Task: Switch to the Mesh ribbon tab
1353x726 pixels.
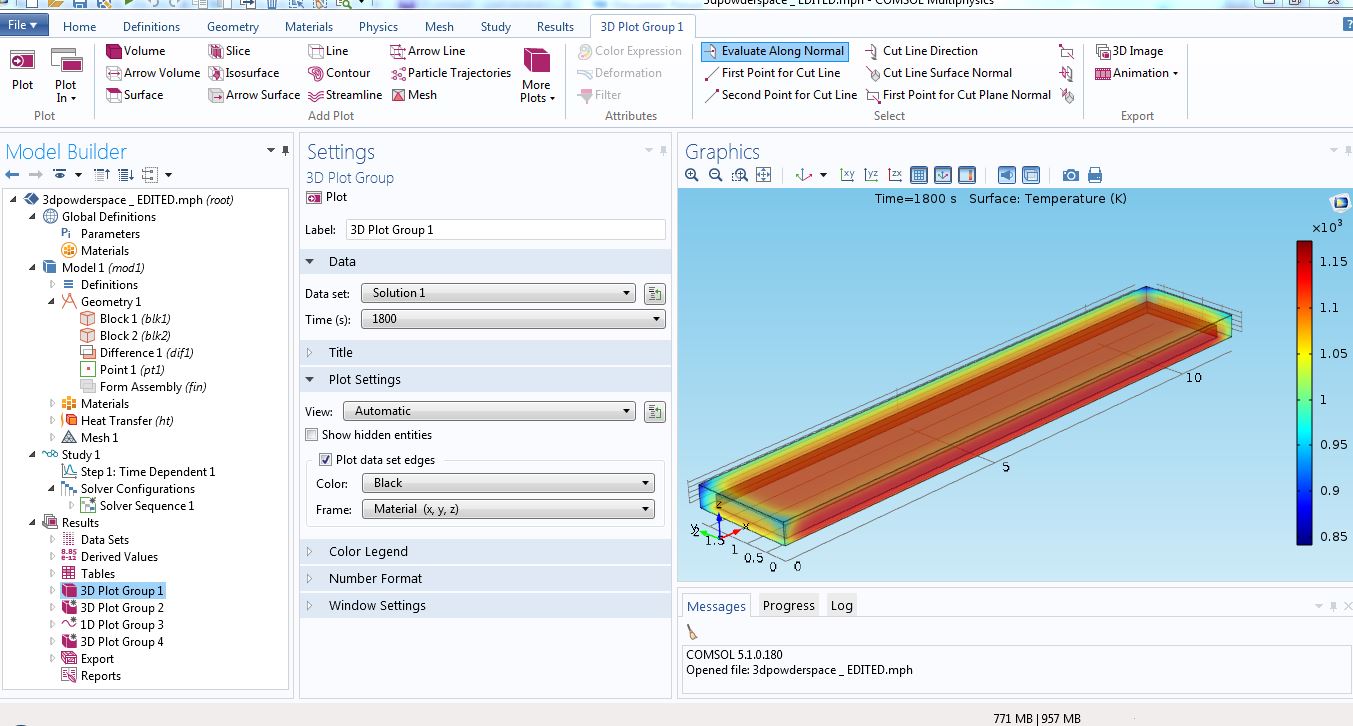Action: [x=438, y=27]
